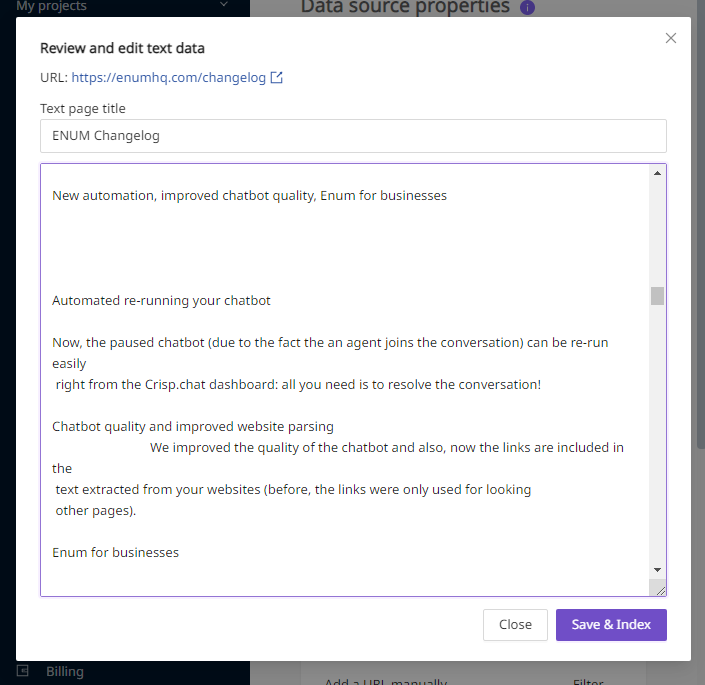Click the Data source properties info icon

pyautogui.click(x=527, y=8)
